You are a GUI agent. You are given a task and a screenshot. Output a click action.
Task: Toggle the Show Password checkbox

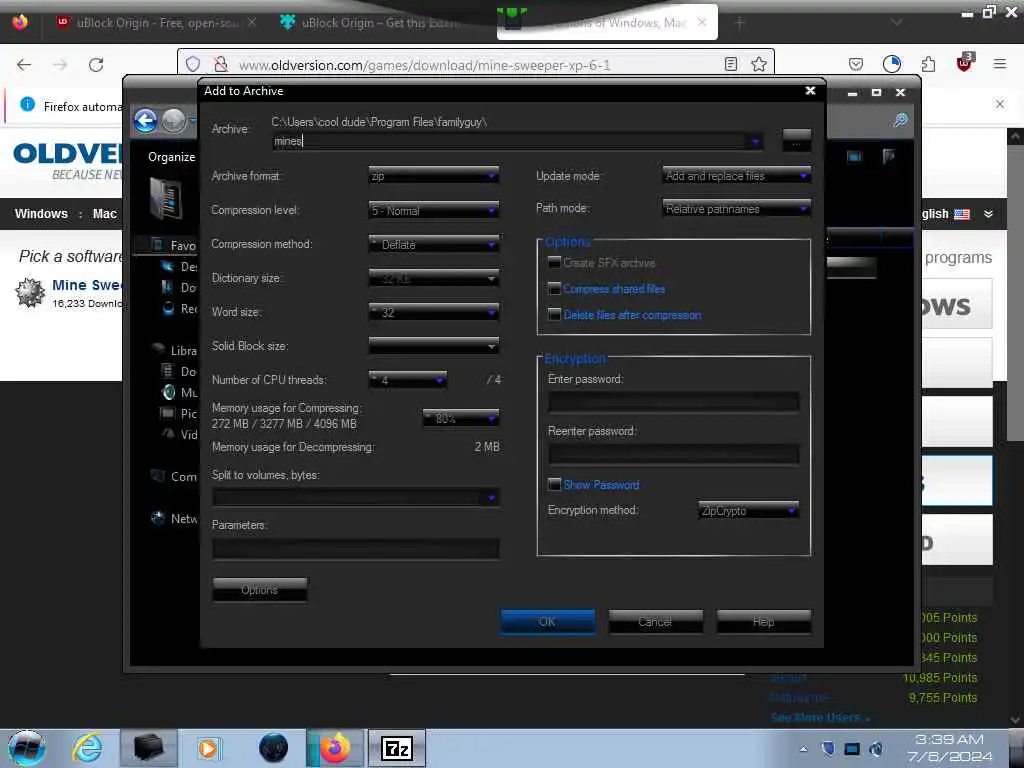[554, 485]
